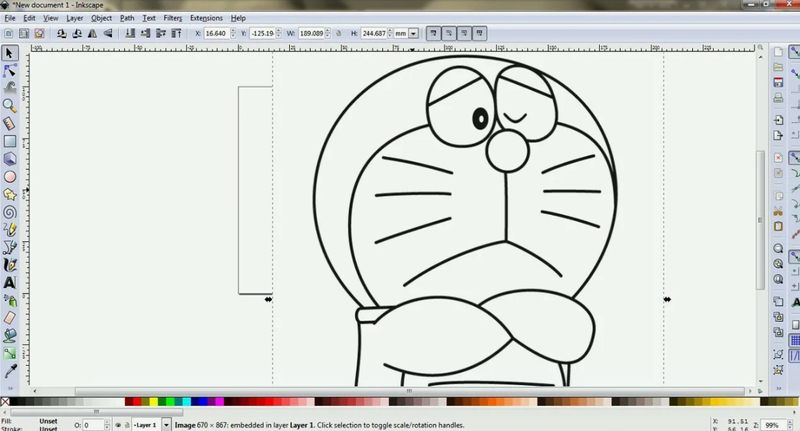Click Rotate 90 degrees clockwise icon
Image resolution: width=800 pixels, height=431 pixels.
tap(77, 34)
